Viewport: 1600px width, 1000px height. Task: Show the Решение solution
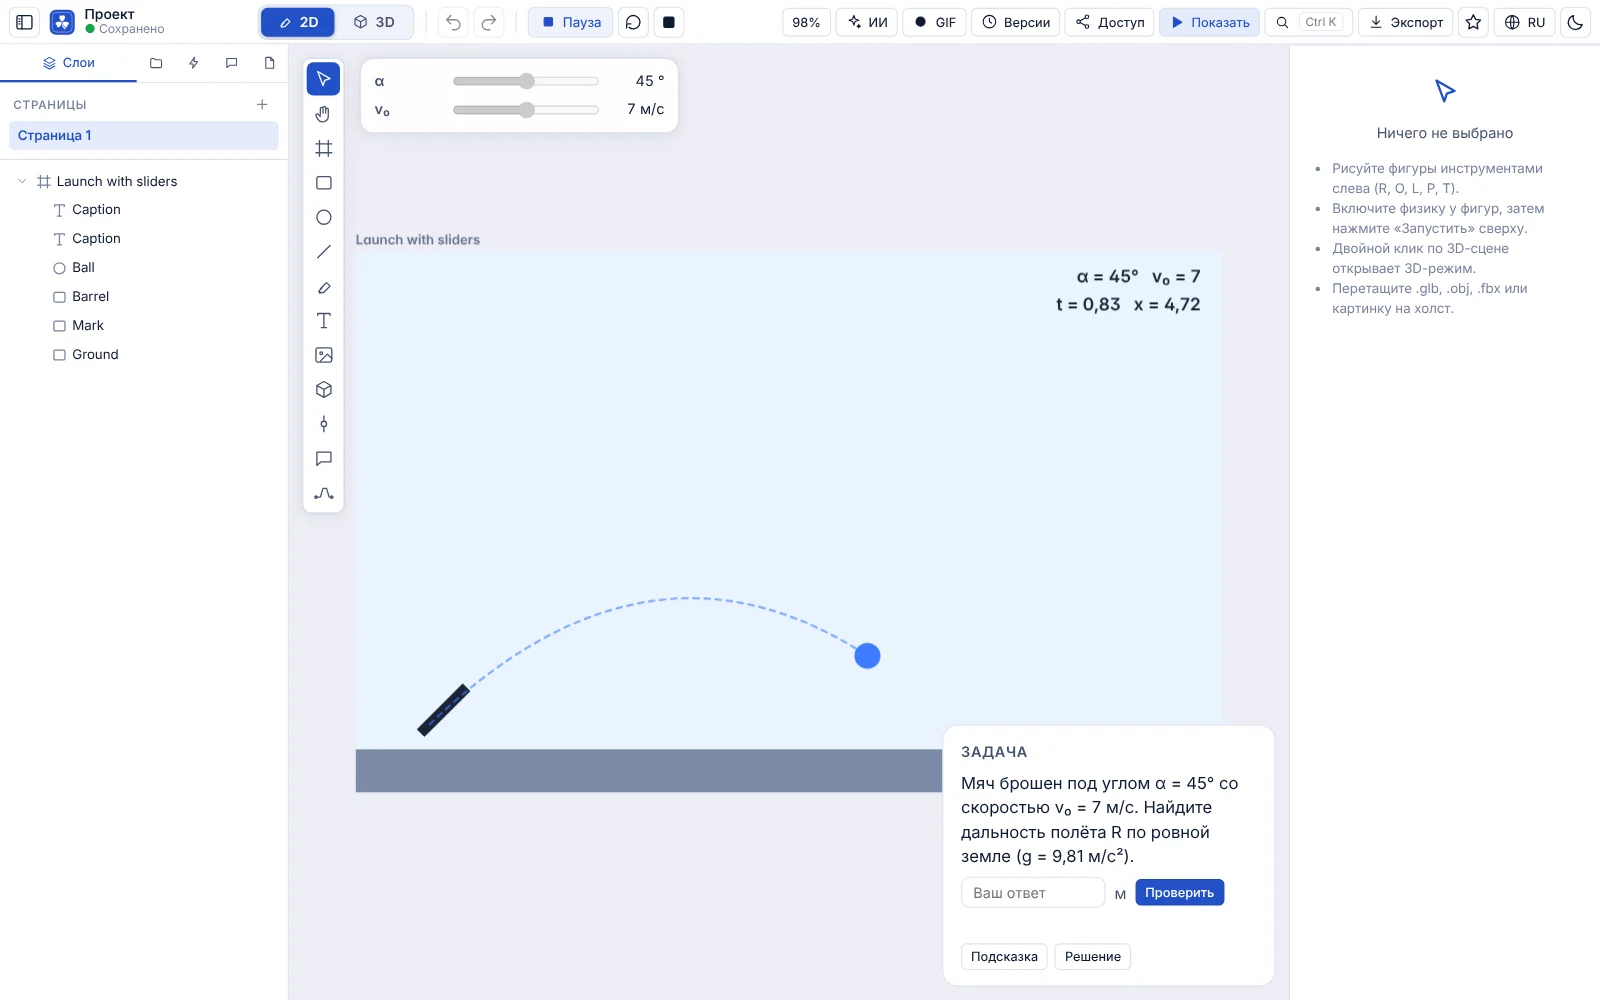tap(1092, 957)
